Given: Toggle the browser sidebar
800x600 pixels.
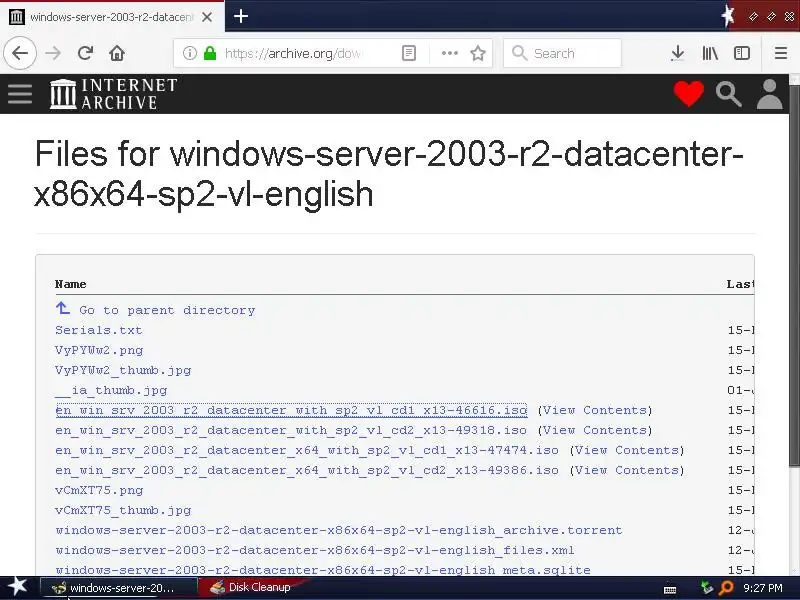Looking at the screenshot, I should (x=742, y=53).
